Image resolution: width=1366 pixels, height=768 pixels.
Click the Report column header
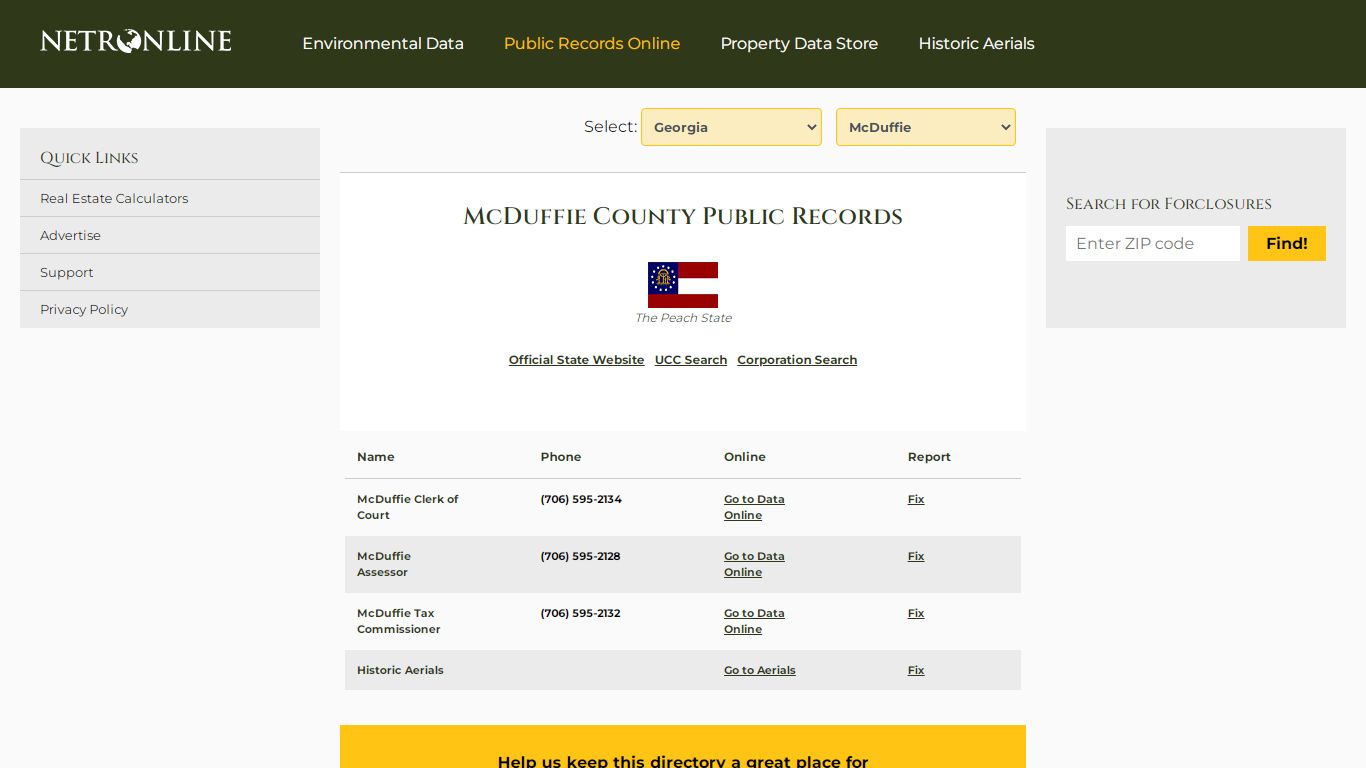click(929, 457)
